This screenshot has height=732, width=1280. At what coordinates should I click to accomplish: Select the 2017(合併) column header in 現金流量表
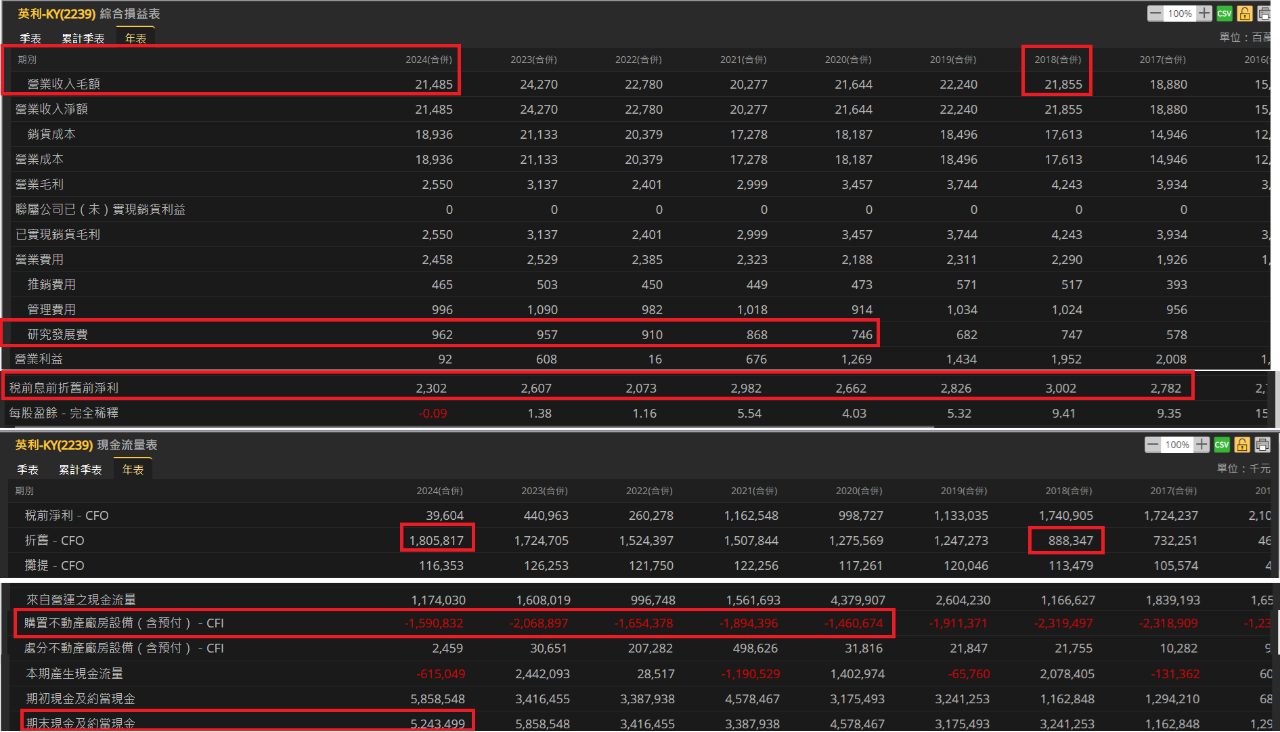pos(1173,491)
